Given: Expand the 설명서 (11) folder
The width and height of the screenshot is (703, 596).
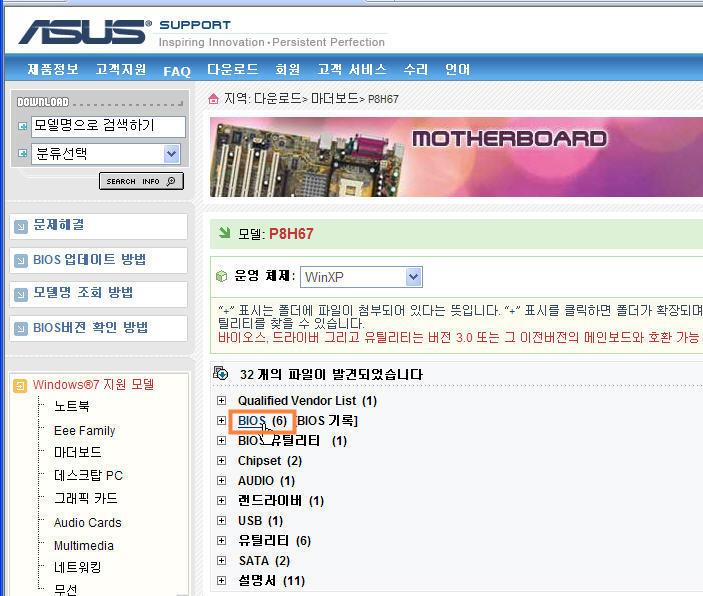Looking at the screenshot, I should (221, 581).
